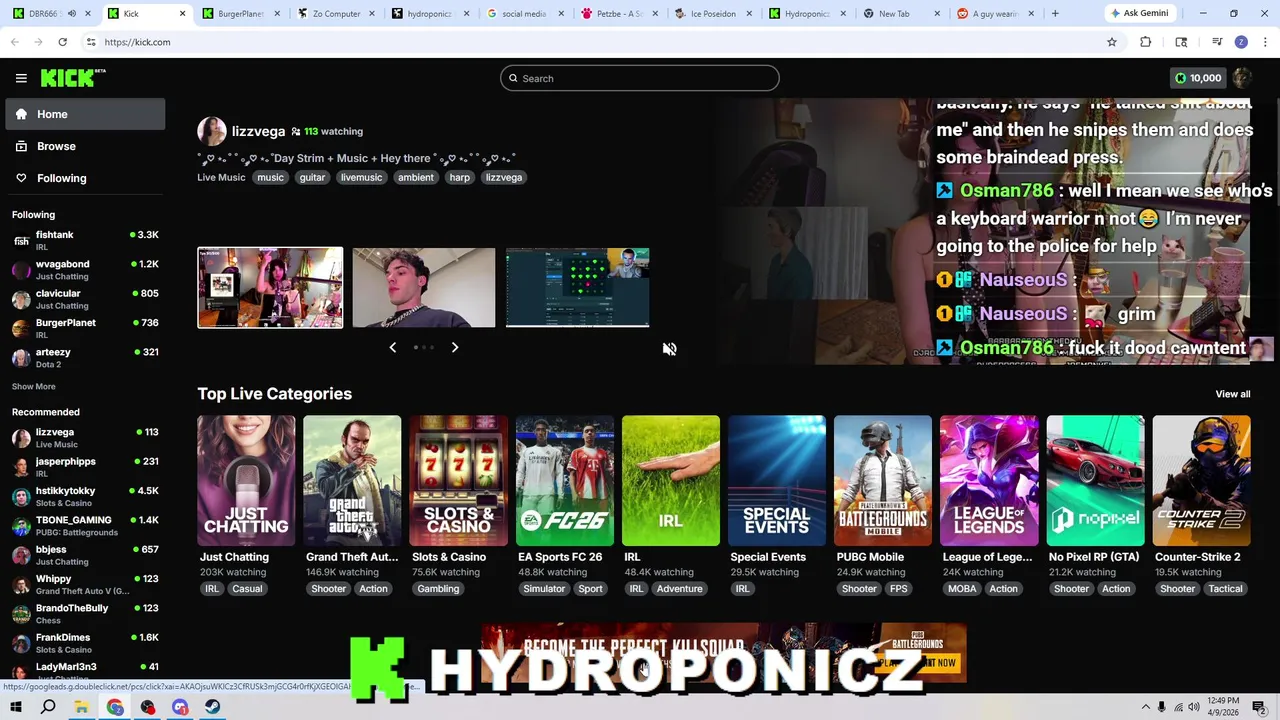Open Windows taskbar search
1280x720 pixels.
click(x=48, y=707)
